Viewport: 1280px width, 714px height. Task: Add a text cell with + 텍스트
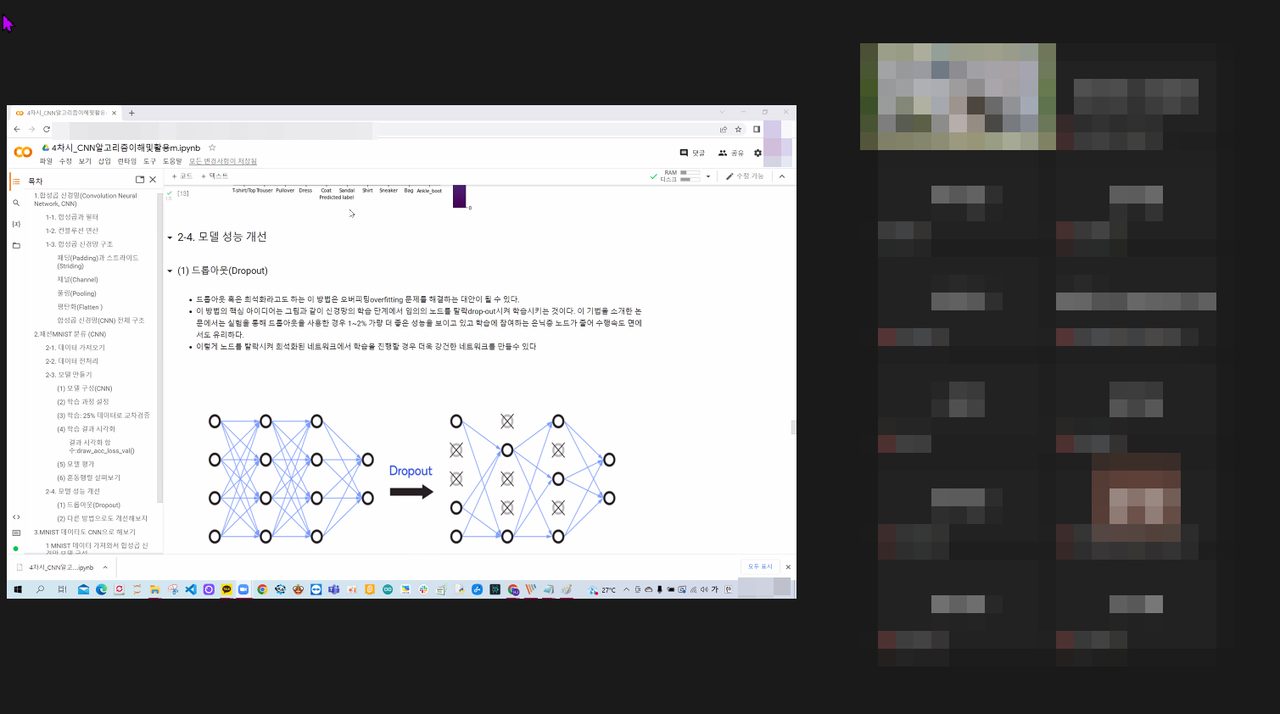(215, 176)
